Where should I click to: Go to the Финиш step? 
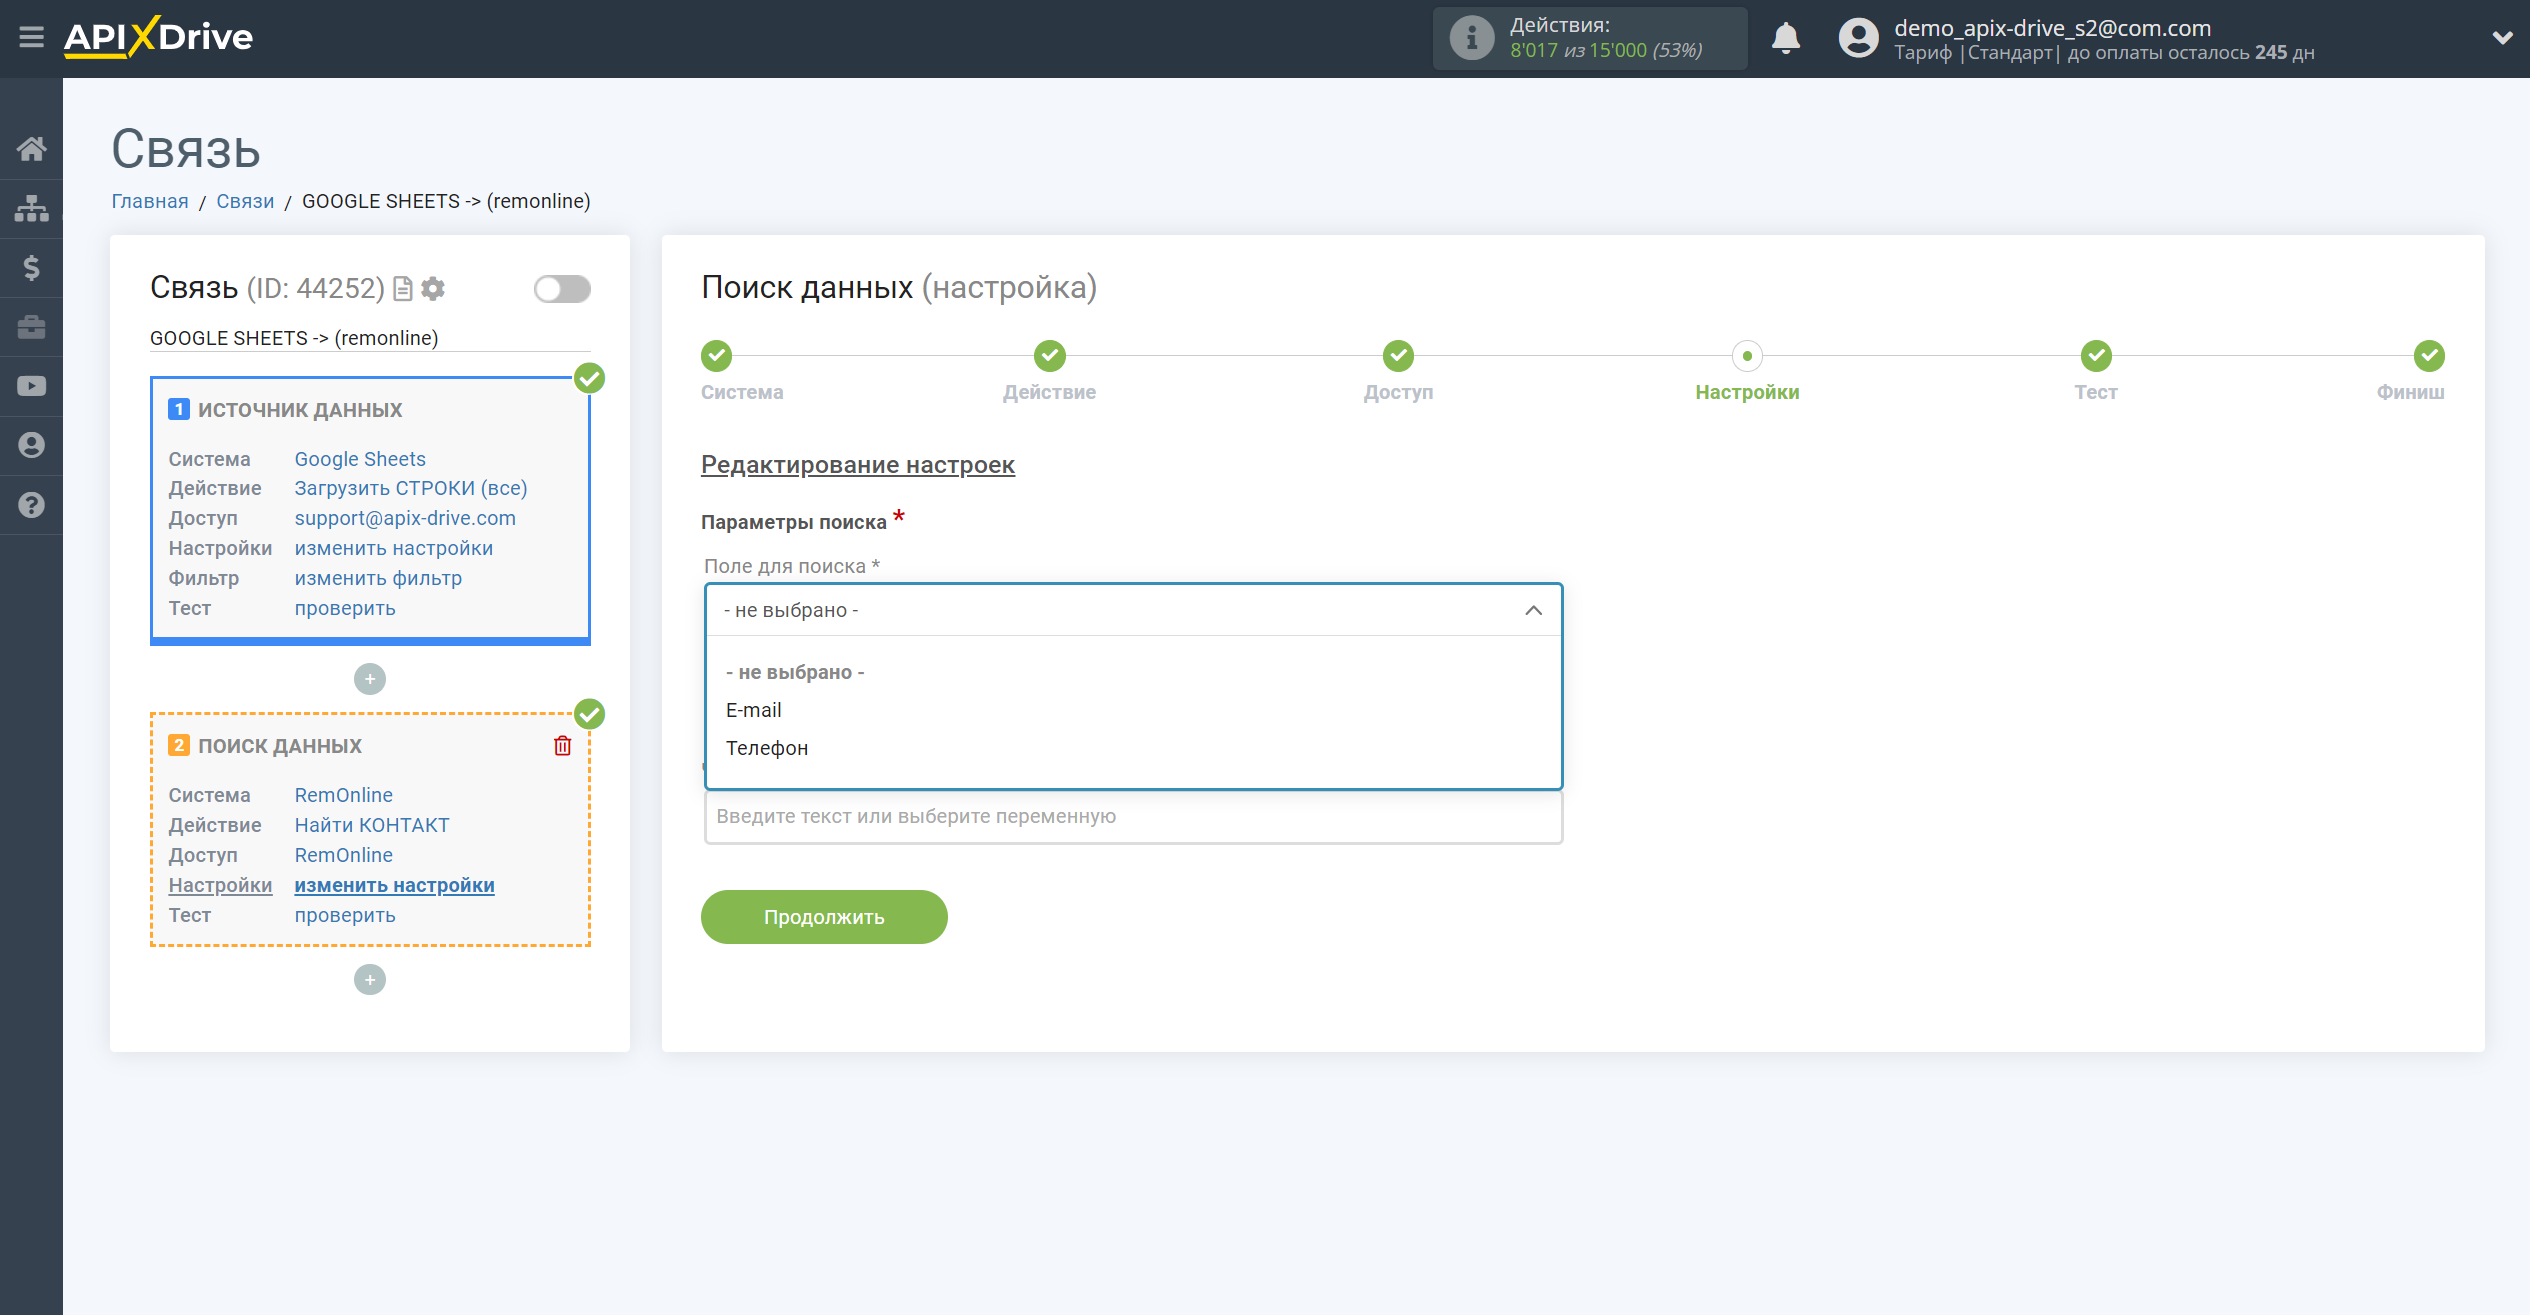pos(2429,356)
